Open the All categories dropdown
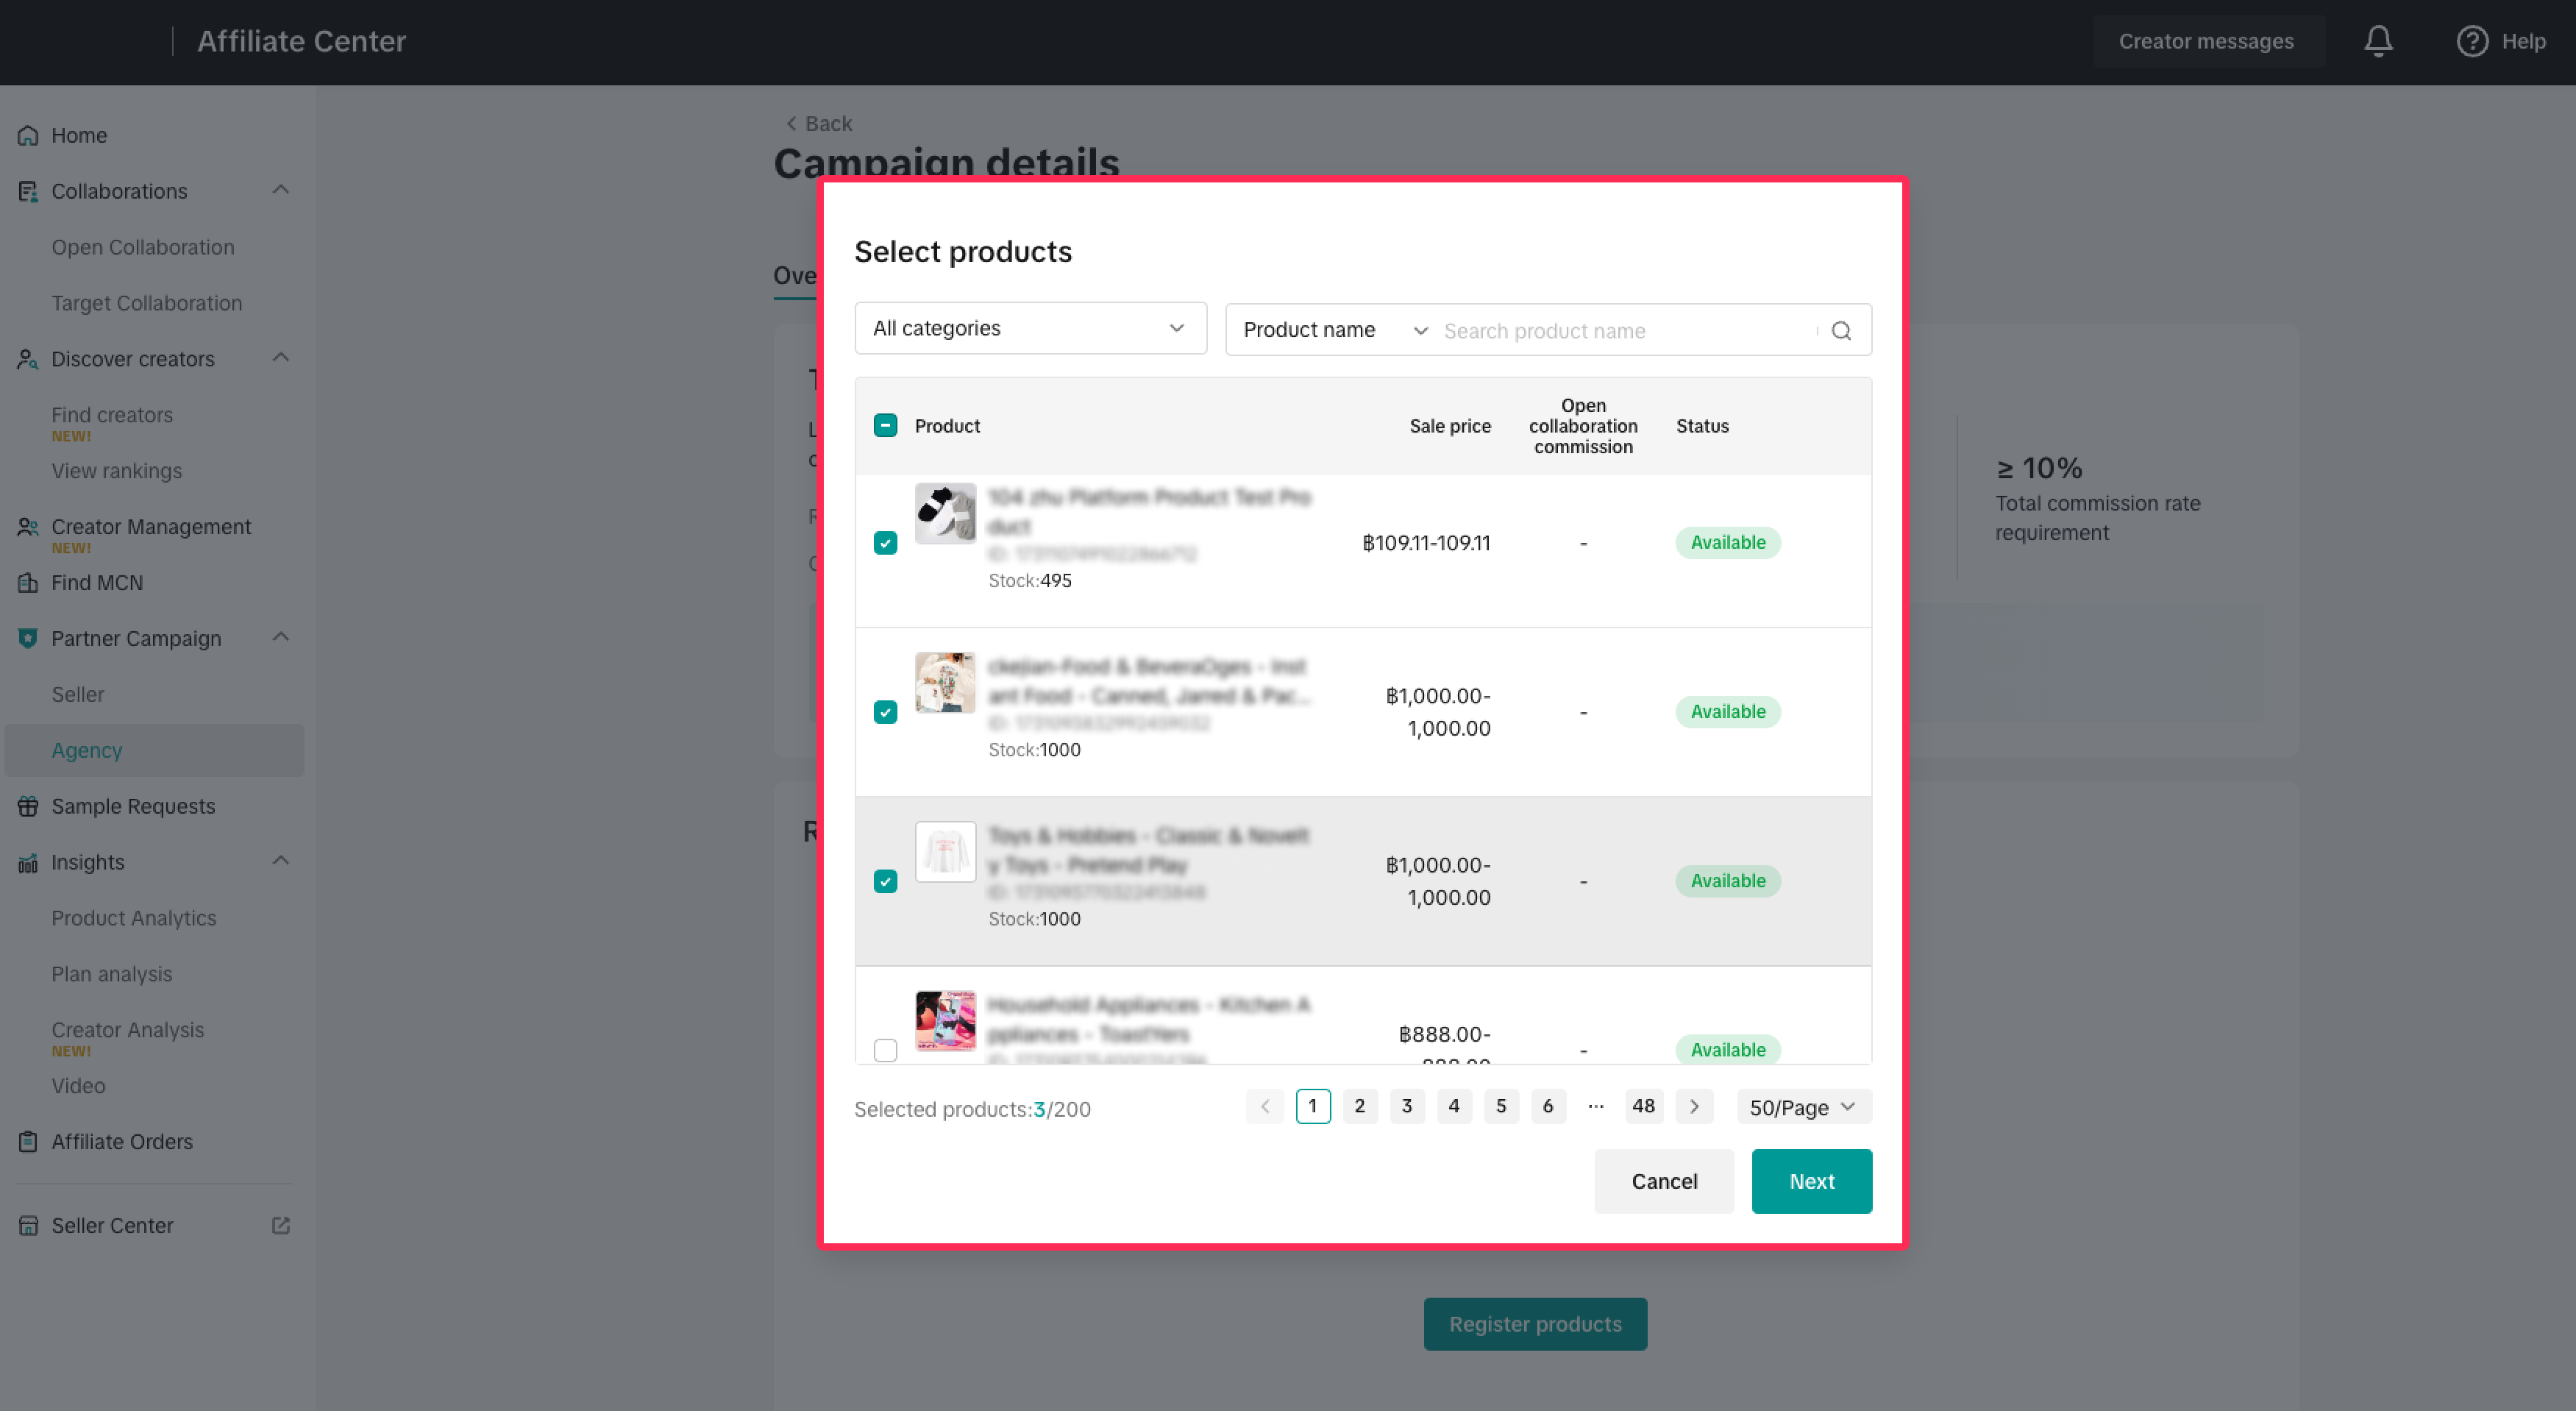This screenshot has width=2576, height=1411. click(1030, 328)
